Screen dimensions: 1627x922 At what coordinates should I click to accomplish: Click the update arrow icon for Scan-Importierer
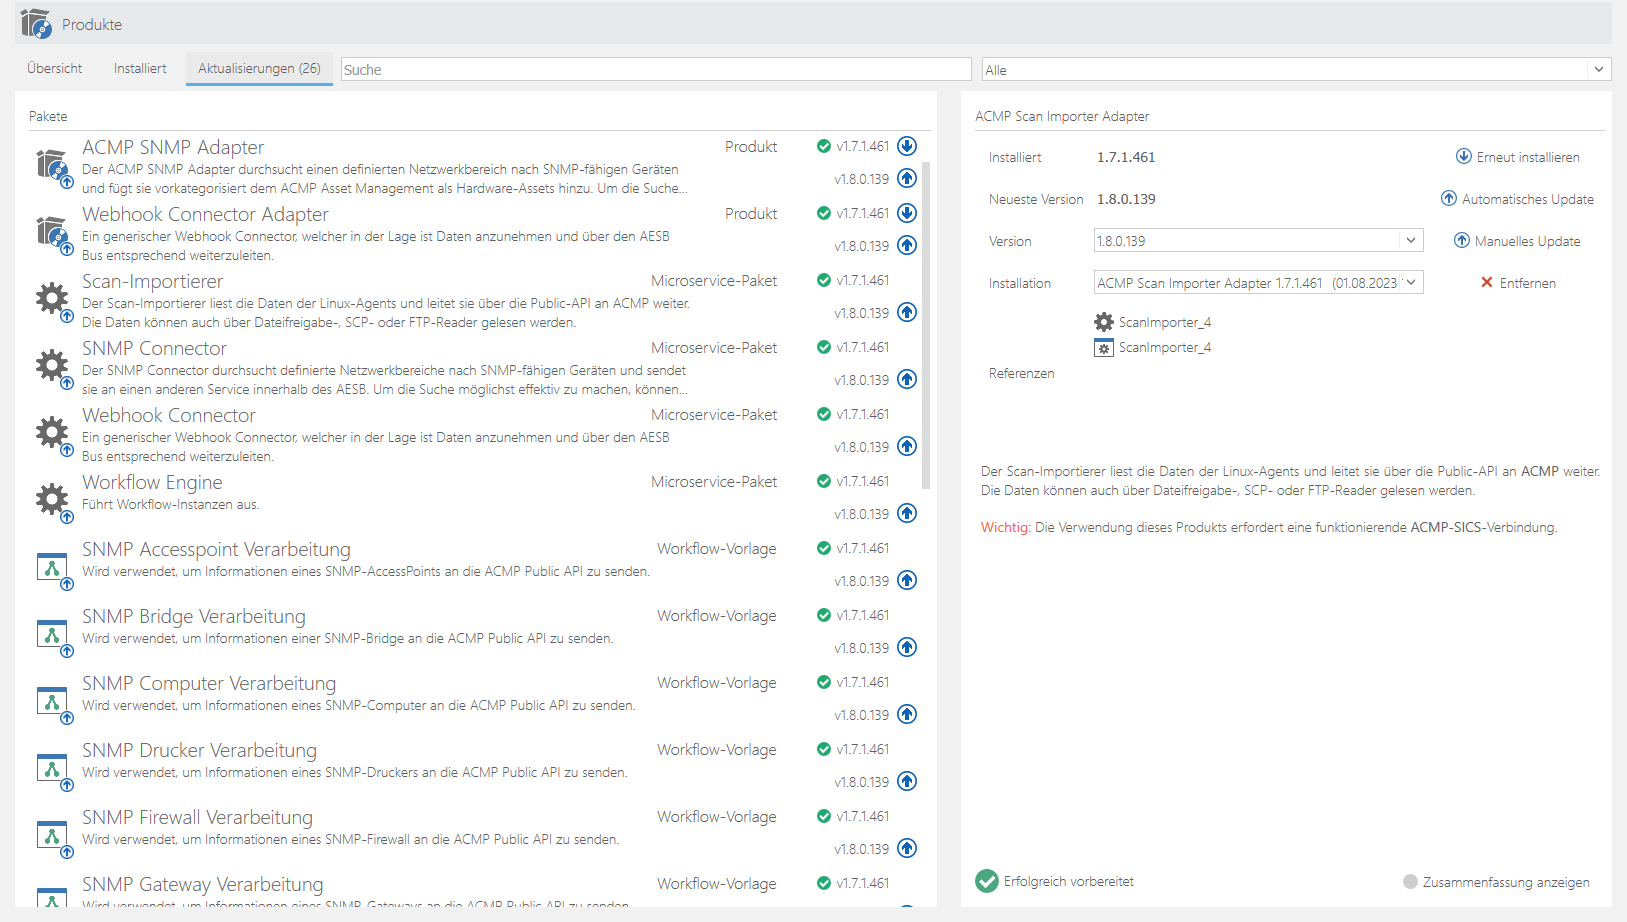coord(907,312)
